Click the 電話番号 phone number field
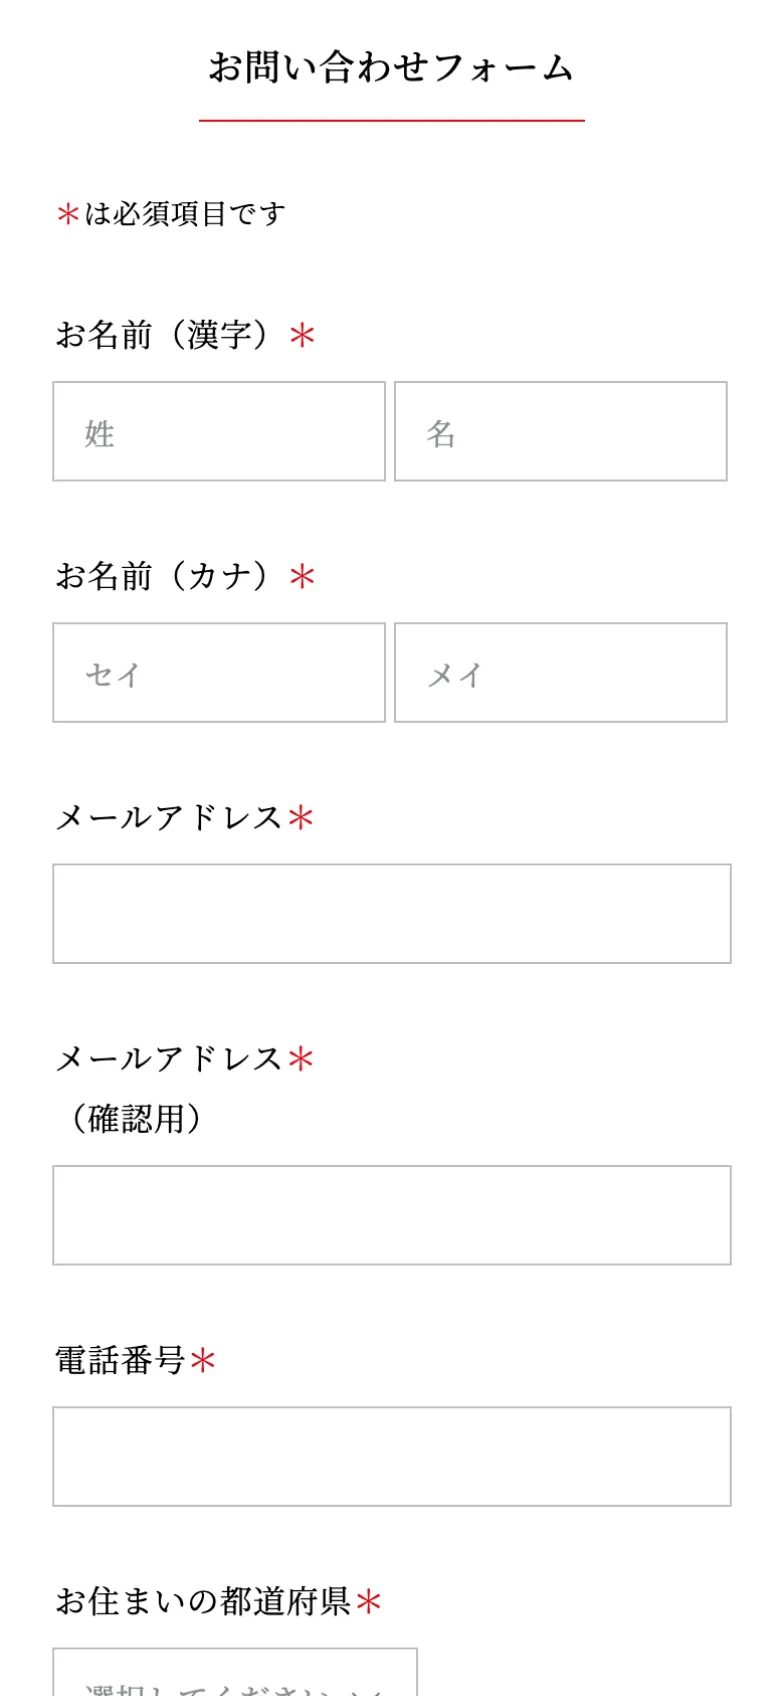The image size is (784, 1696). 392,1456
